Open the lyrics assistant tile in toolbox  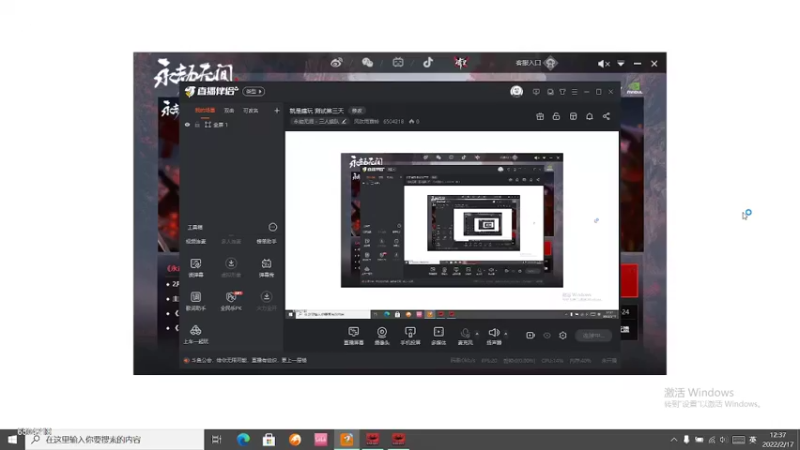[x=196, y=301]
